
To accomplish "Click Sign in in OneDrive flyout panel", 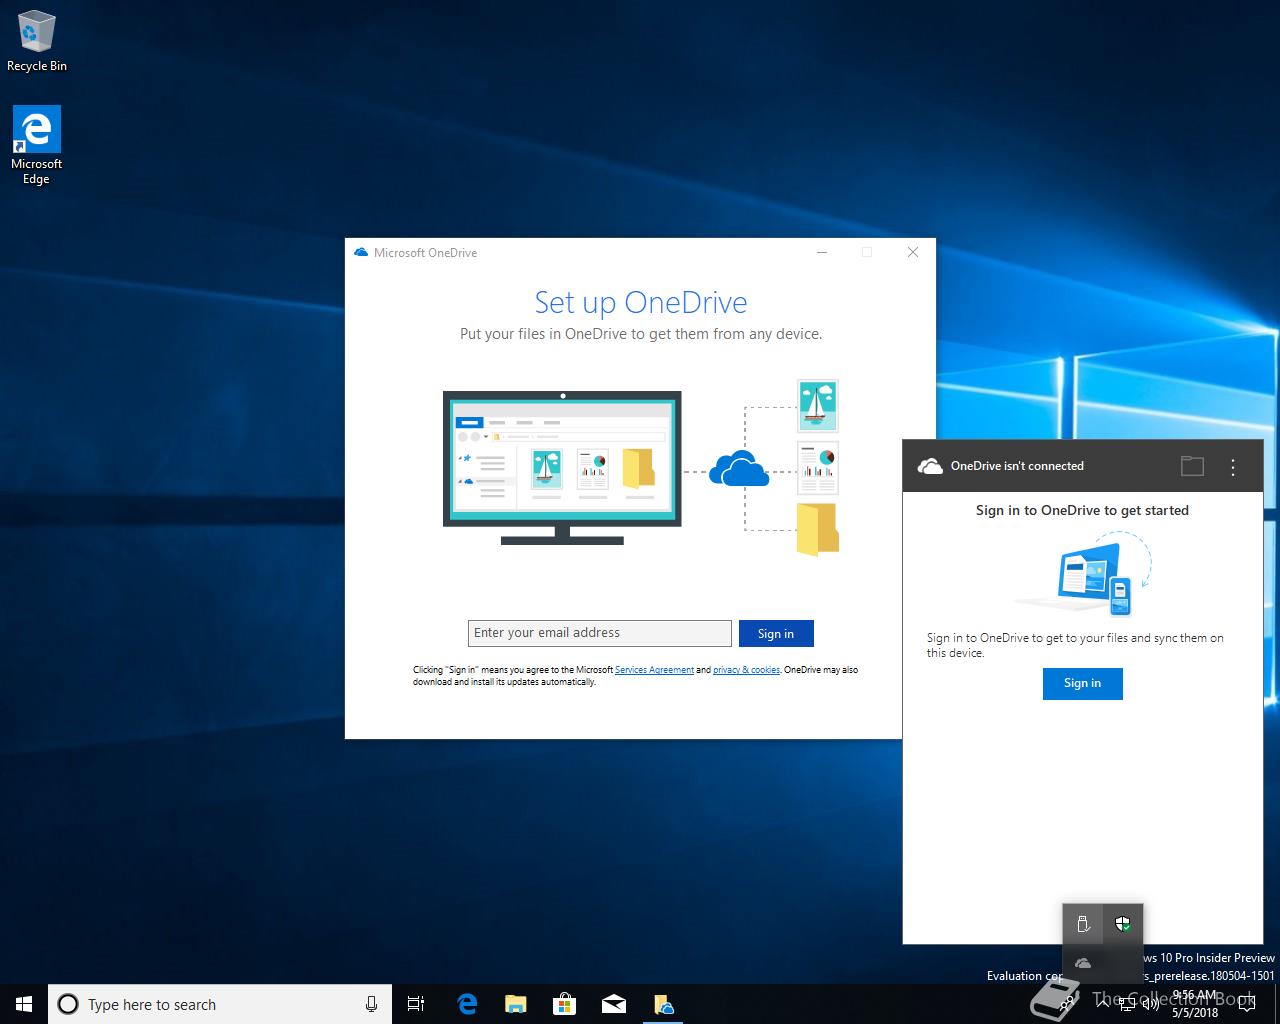I will pyautogui.click(x=1082, y=683).
